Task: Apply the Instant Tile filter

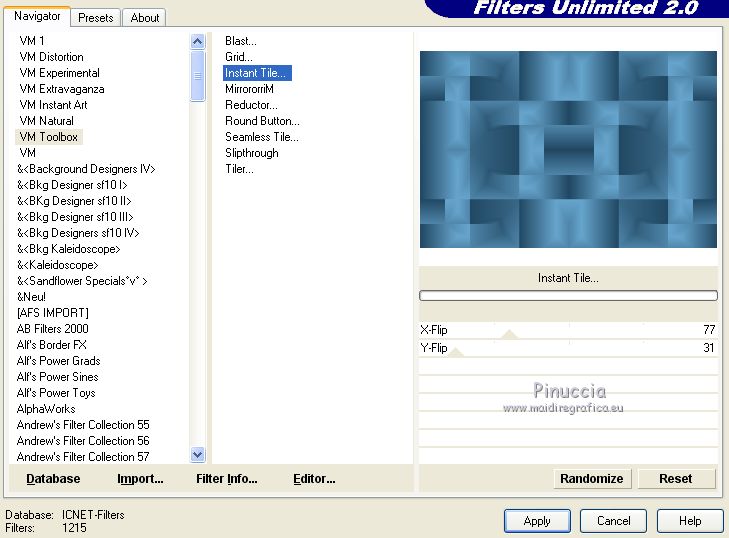Action: [x=537, y=521]
